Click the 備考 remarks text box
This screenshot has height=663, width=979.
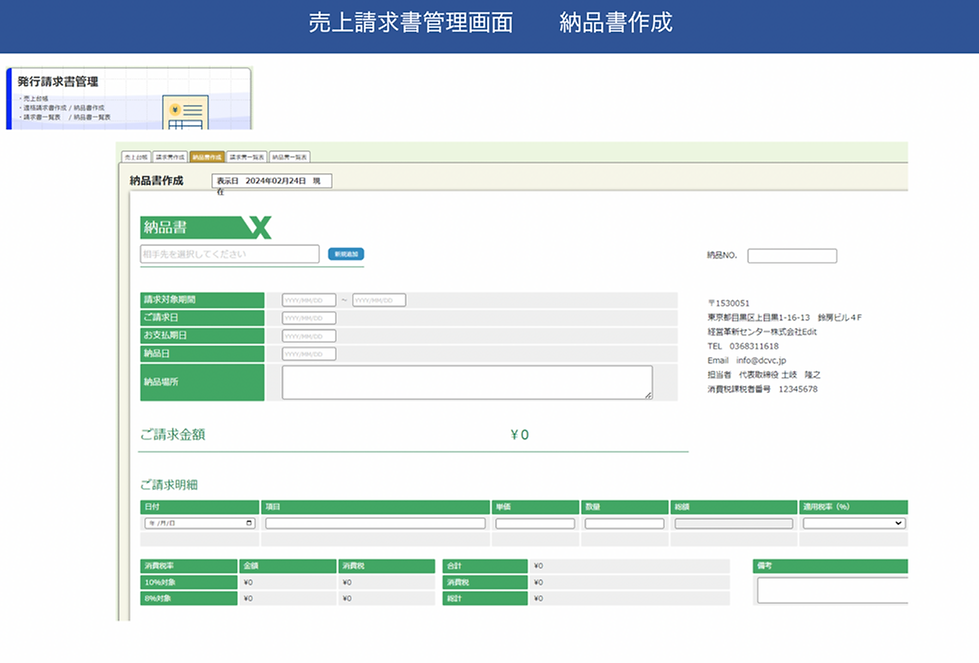coord(833,590)
